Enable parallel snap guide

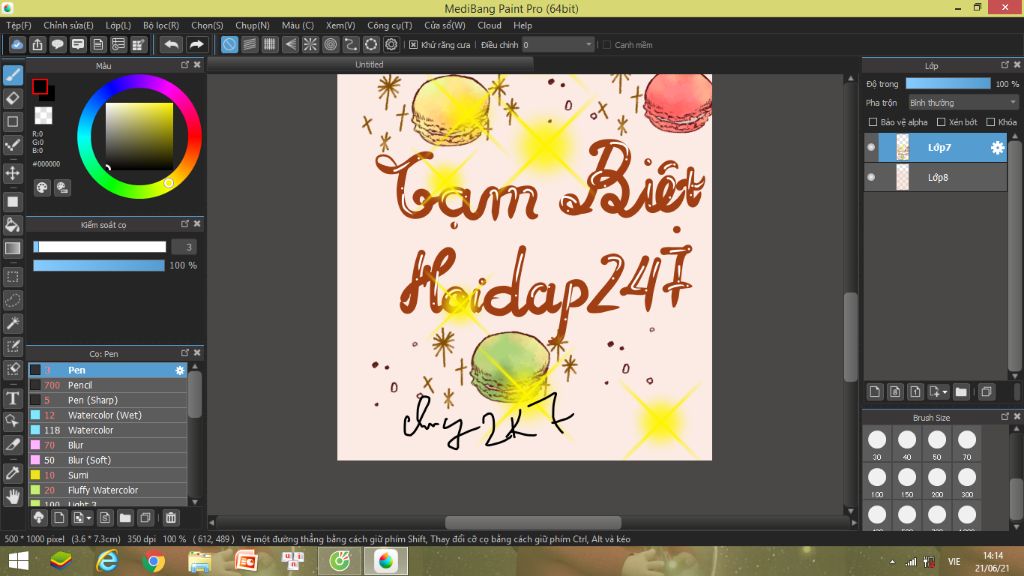point(249,44)
